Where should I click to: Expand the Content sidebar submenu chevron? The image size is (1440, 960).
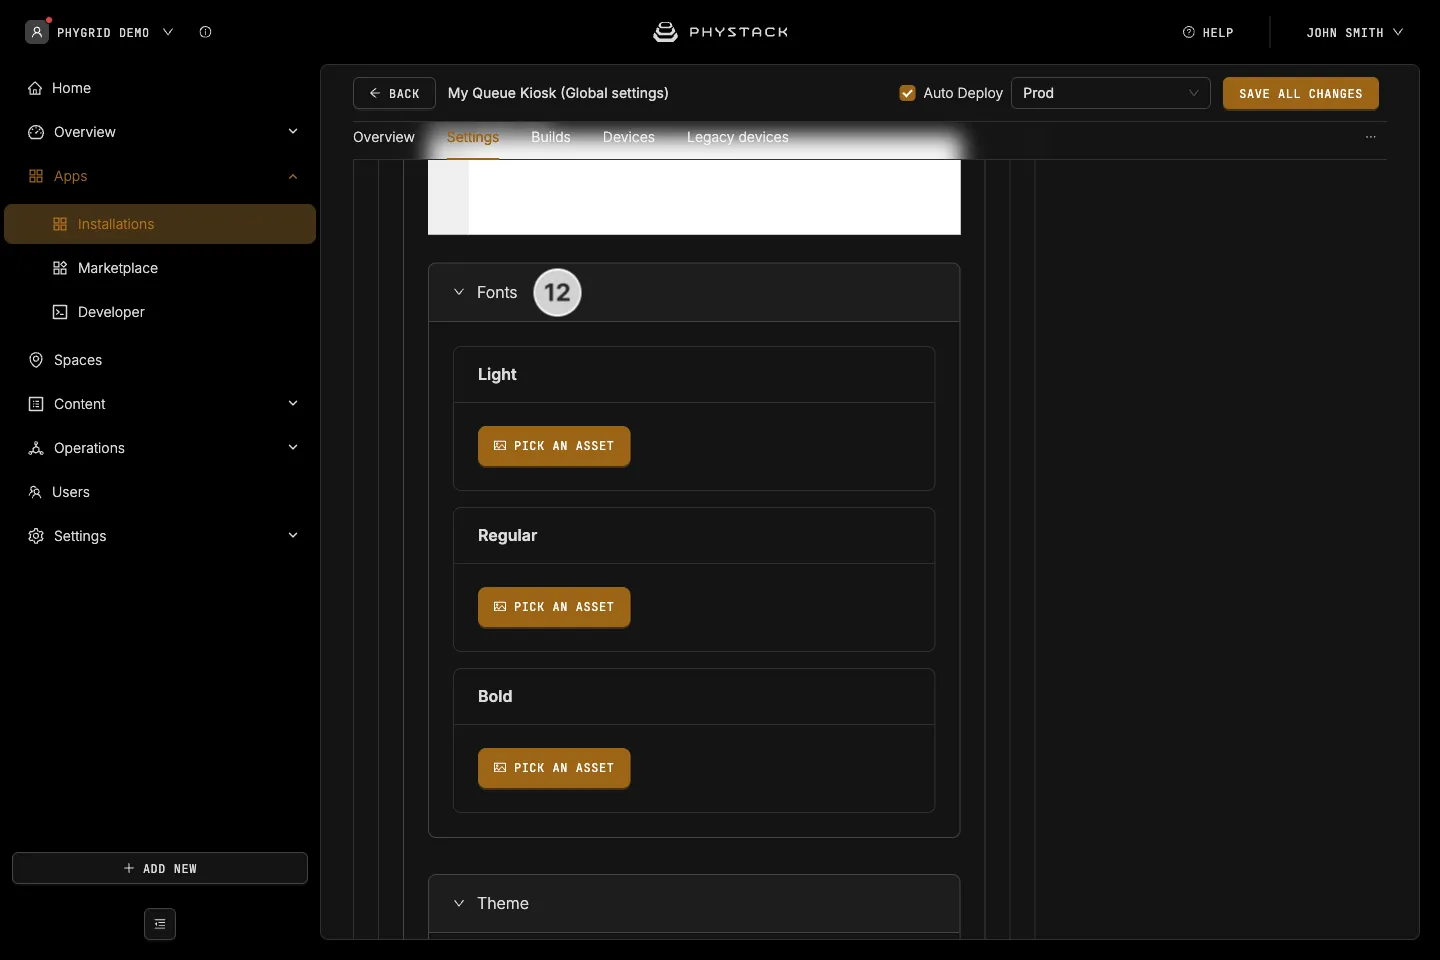coord(293,404)
